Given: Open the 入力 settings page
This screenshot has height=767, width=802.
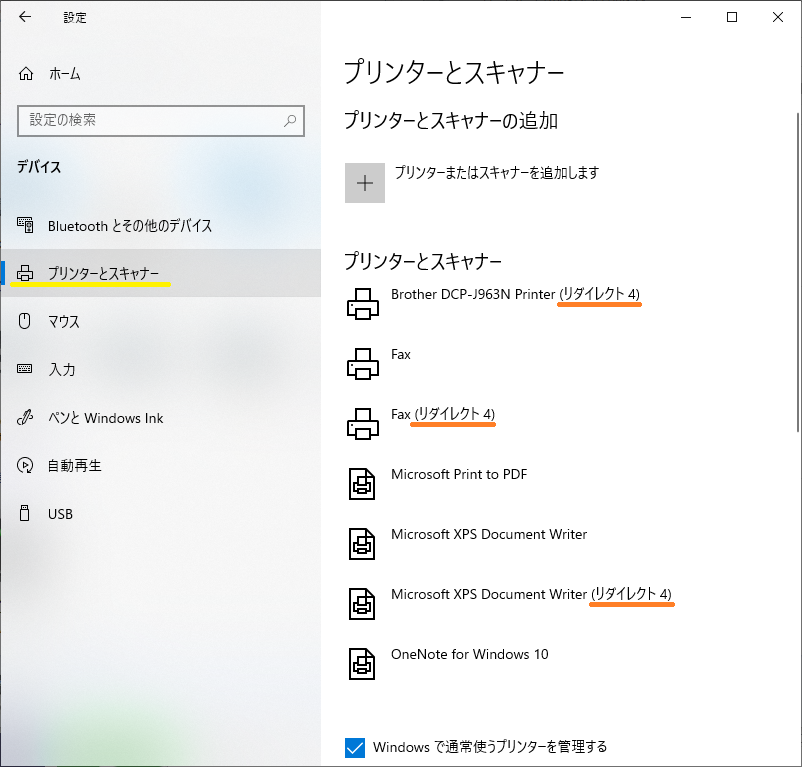Looking at the screenshot, I should point(63,369).
